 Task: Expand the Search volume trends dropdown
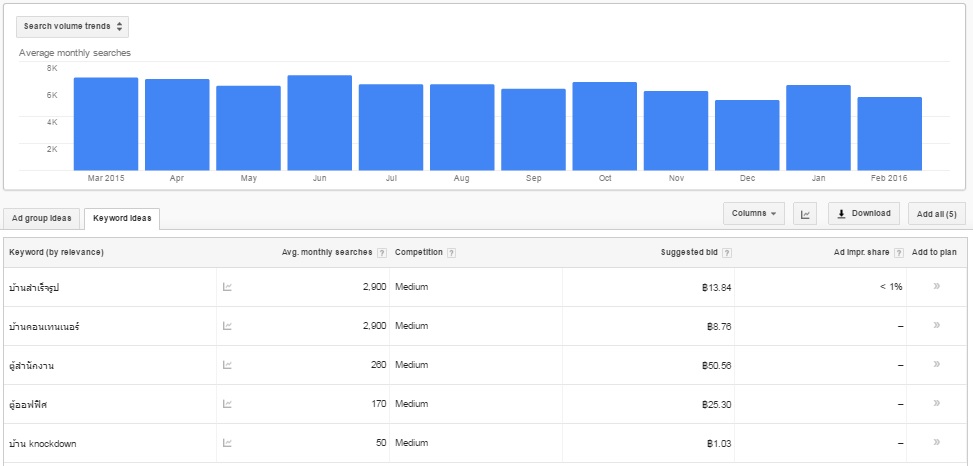[73, 27]
